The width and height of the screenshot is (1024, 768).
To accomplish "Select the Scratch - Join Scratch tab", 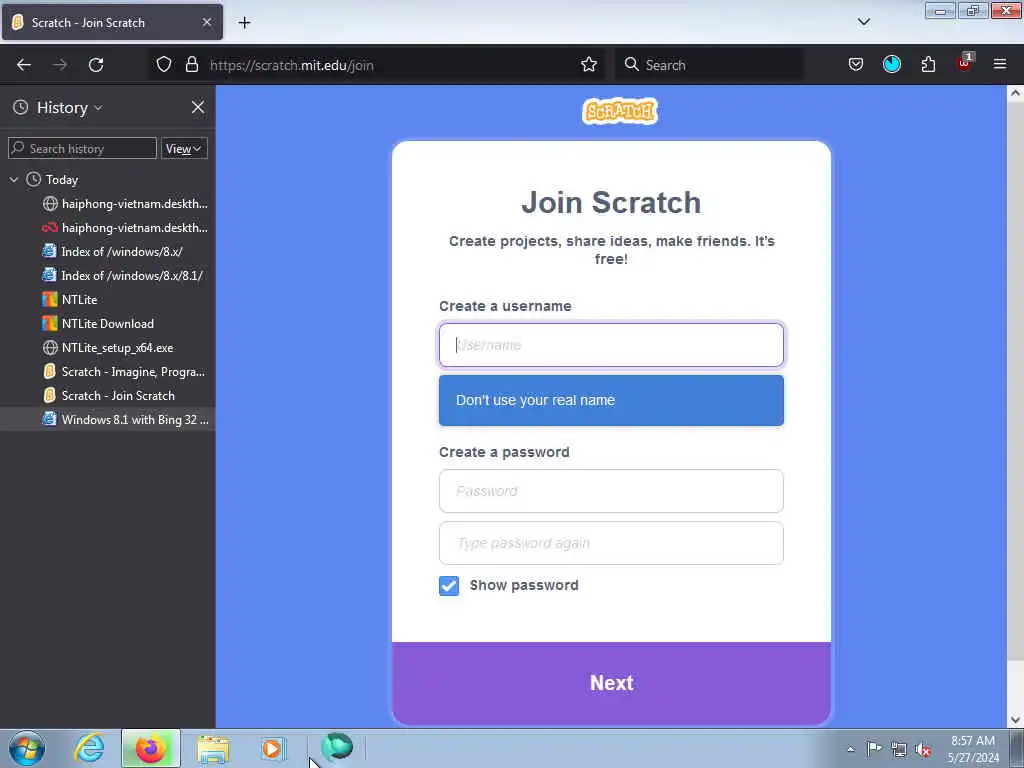I will click(112, 23).
